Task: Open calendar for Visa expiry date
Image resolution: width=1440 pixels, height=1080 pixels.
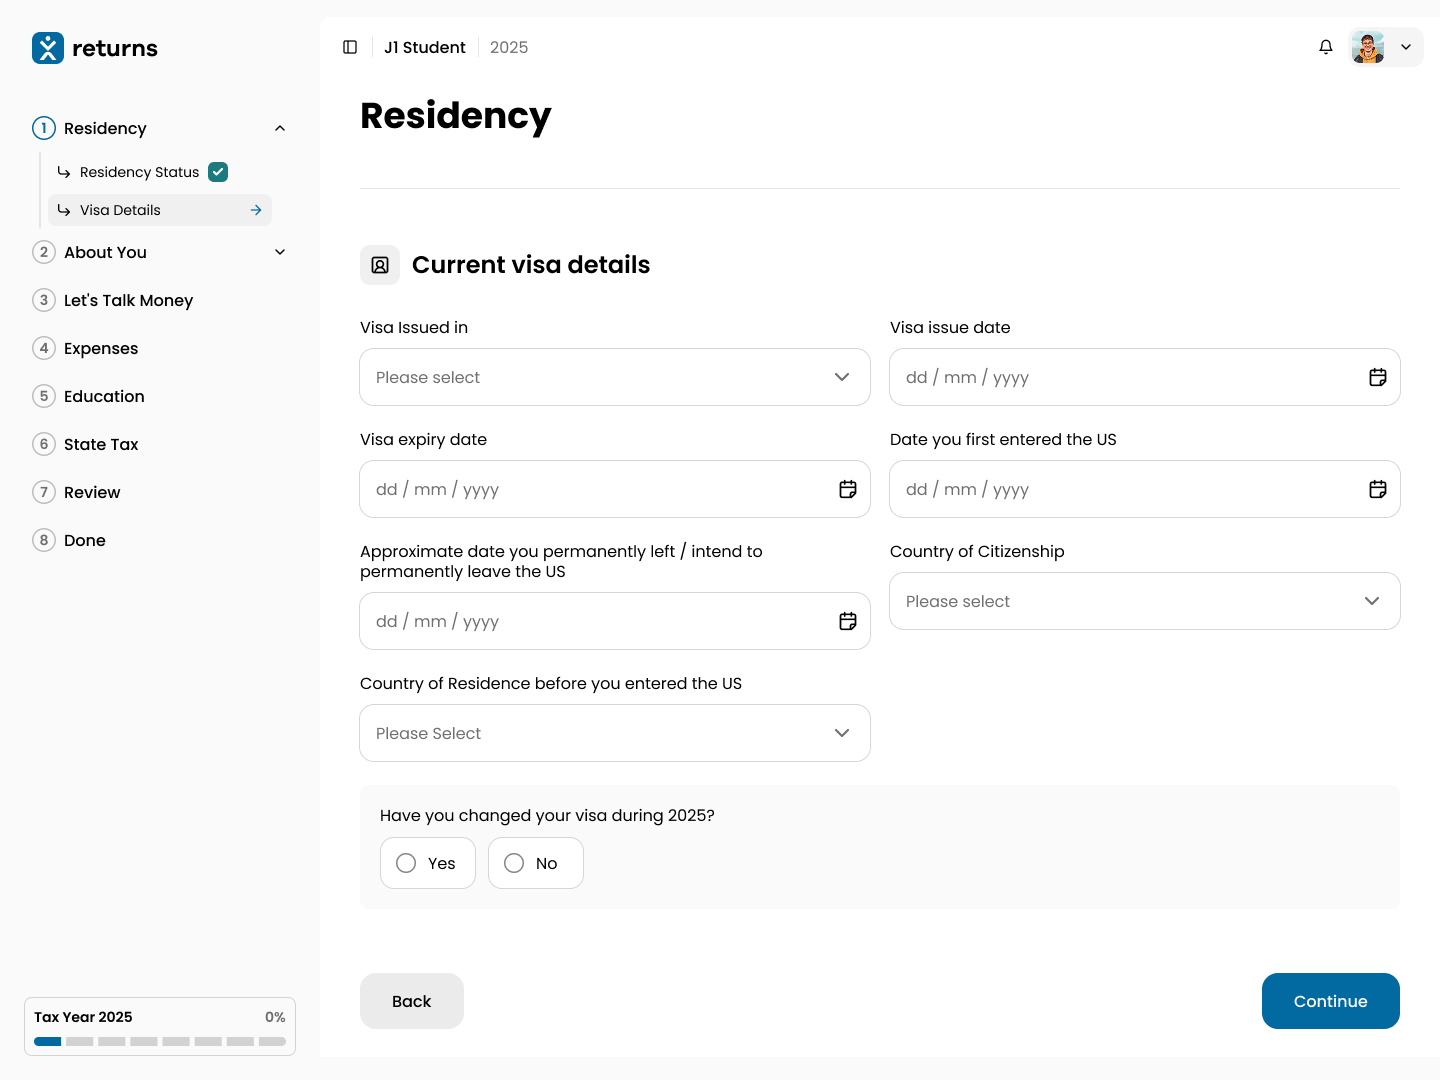Action: (x=847, y=489)
